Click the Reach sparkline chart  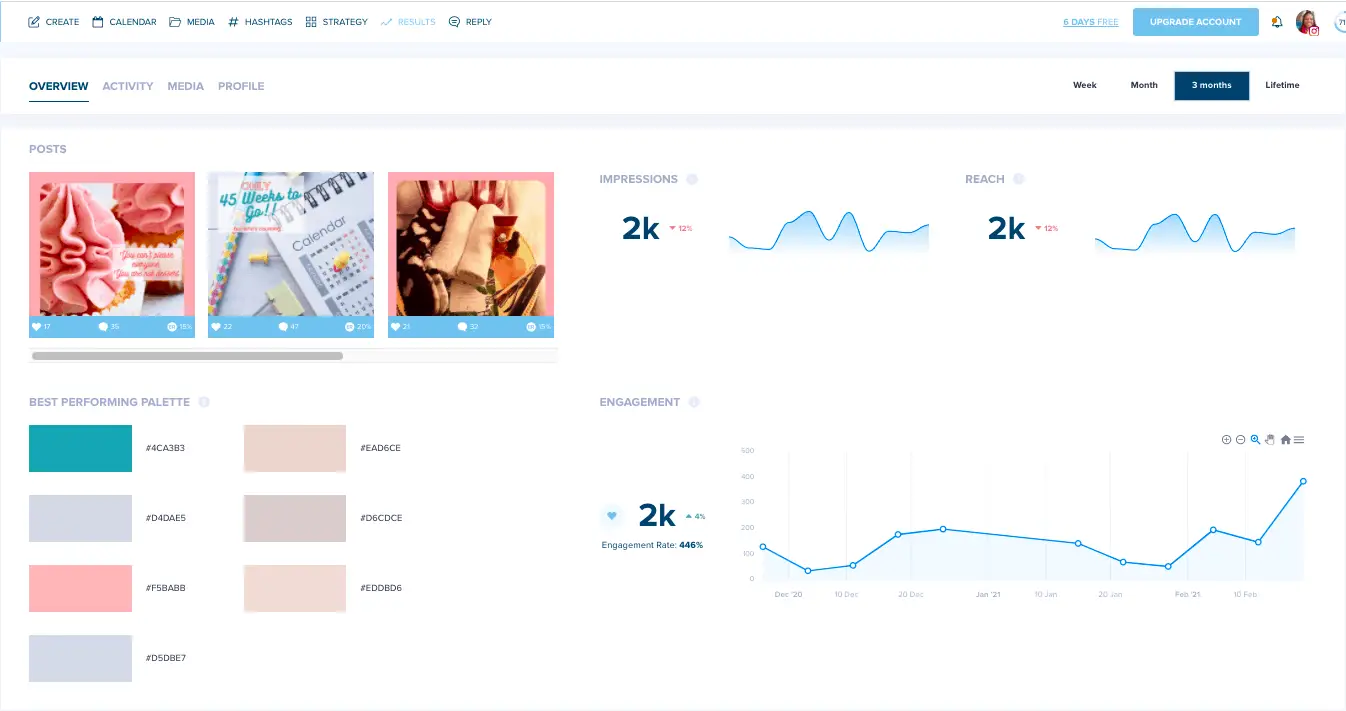pyautogui.click(x=1195, y=231)
